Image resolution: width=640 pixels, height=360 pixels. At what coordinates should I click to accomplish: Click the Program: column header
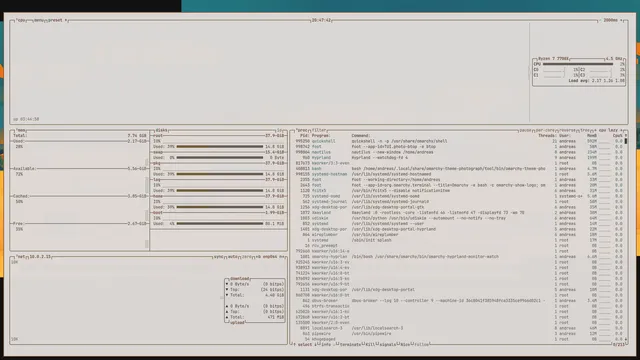(321, 136)
